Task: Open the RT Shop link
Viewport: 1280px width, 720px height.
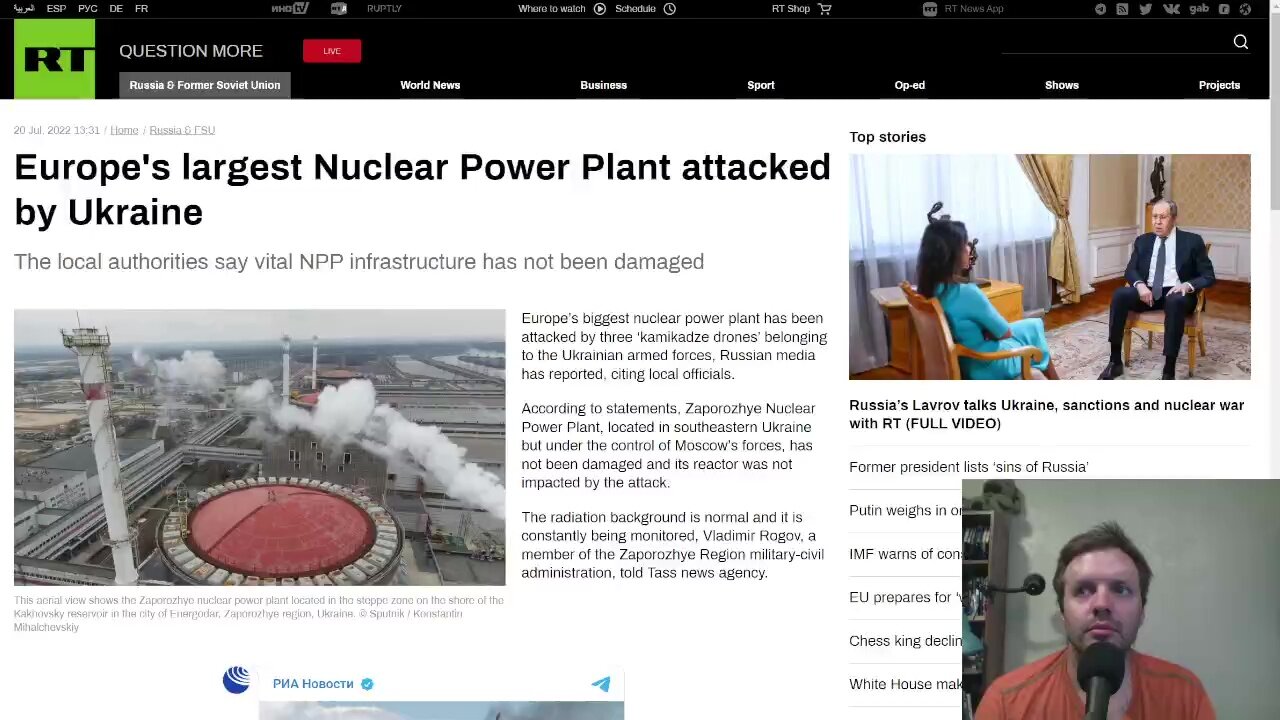Action: [791, 9]
